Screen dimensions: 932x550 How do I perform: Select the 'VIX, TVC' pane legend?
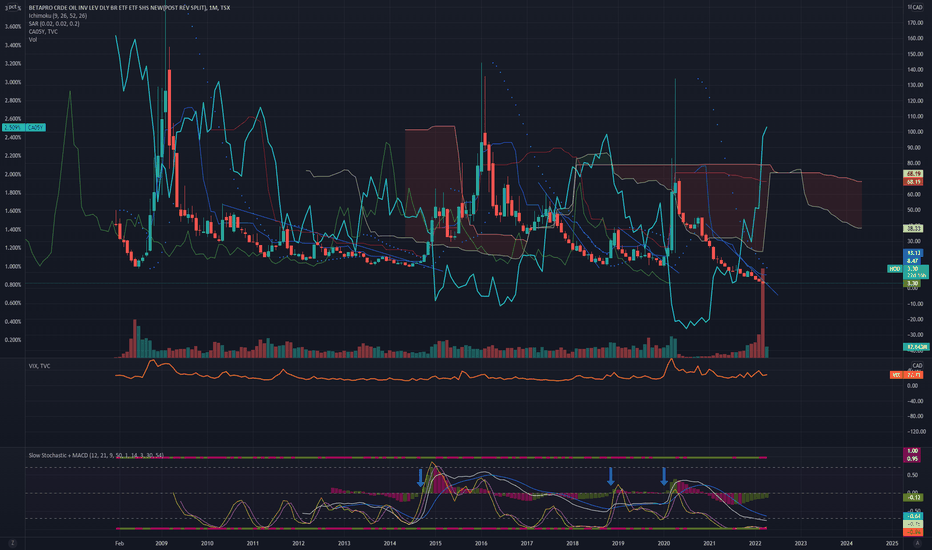(x=39, y=366)
